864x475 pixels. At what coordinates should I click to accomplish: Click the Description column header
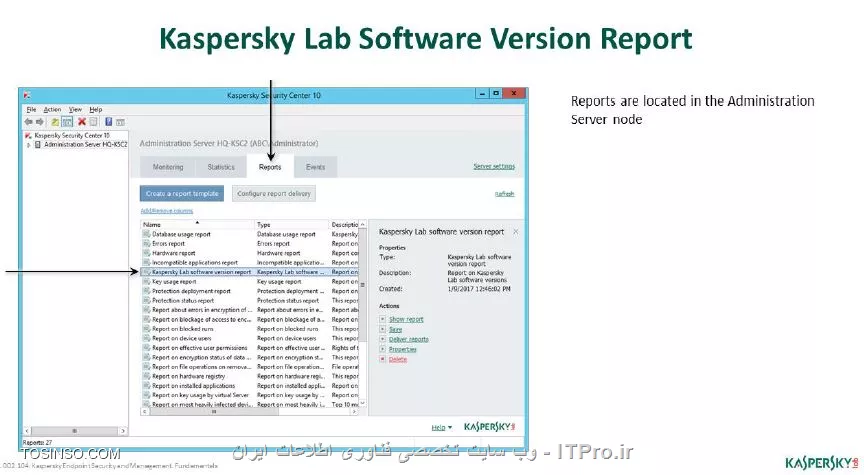(x=344, y=224)
